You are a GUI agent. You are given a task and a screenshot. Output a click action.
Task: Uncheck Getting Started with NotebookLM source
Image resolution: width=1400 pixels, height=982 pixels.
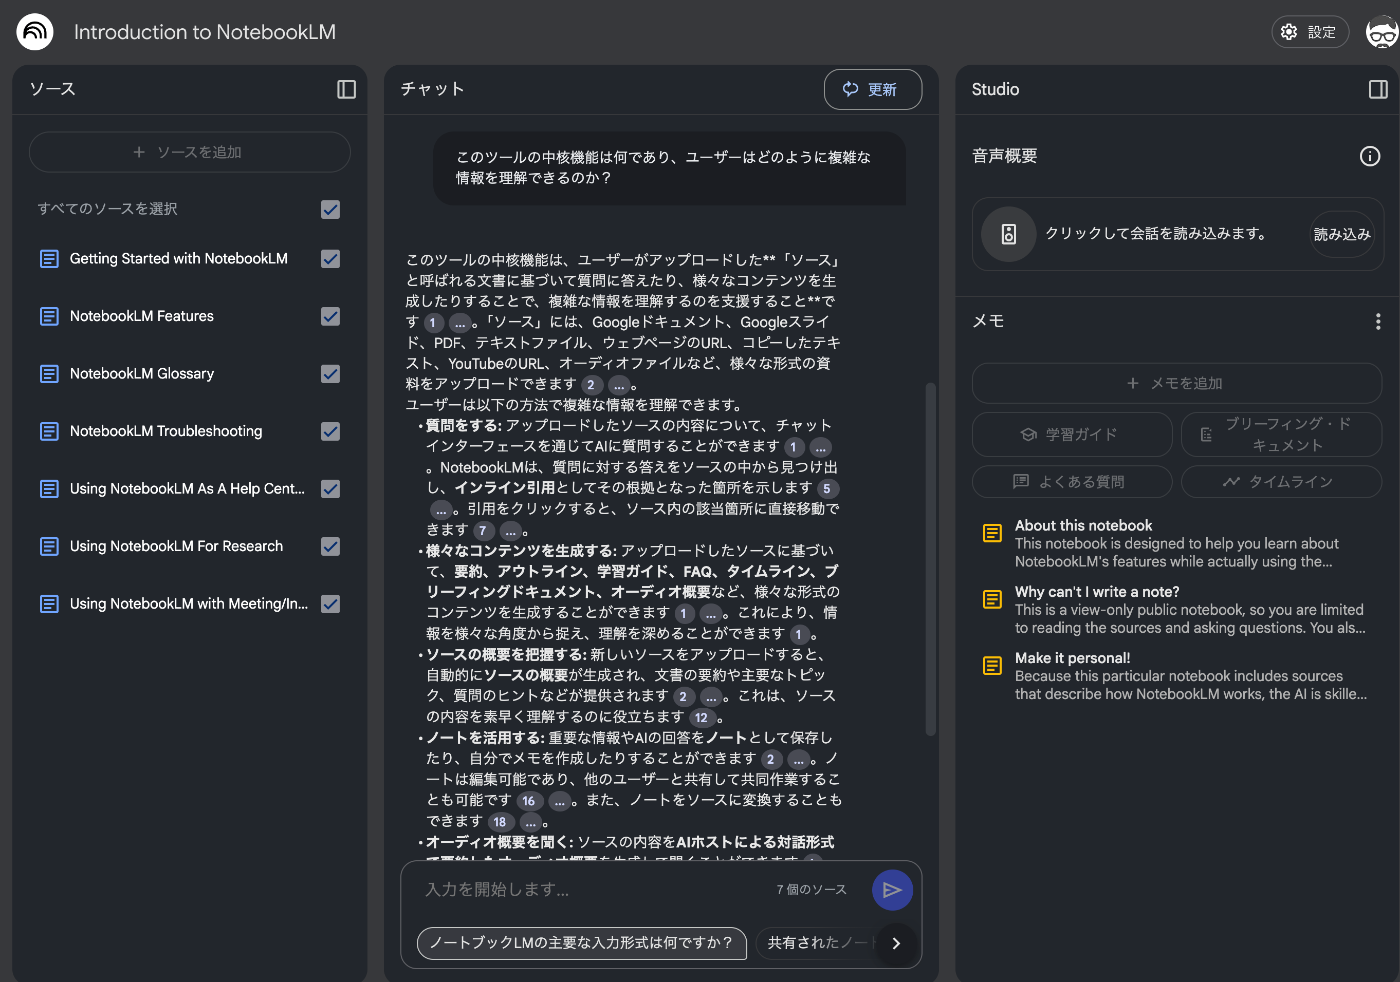coord(331,259)
